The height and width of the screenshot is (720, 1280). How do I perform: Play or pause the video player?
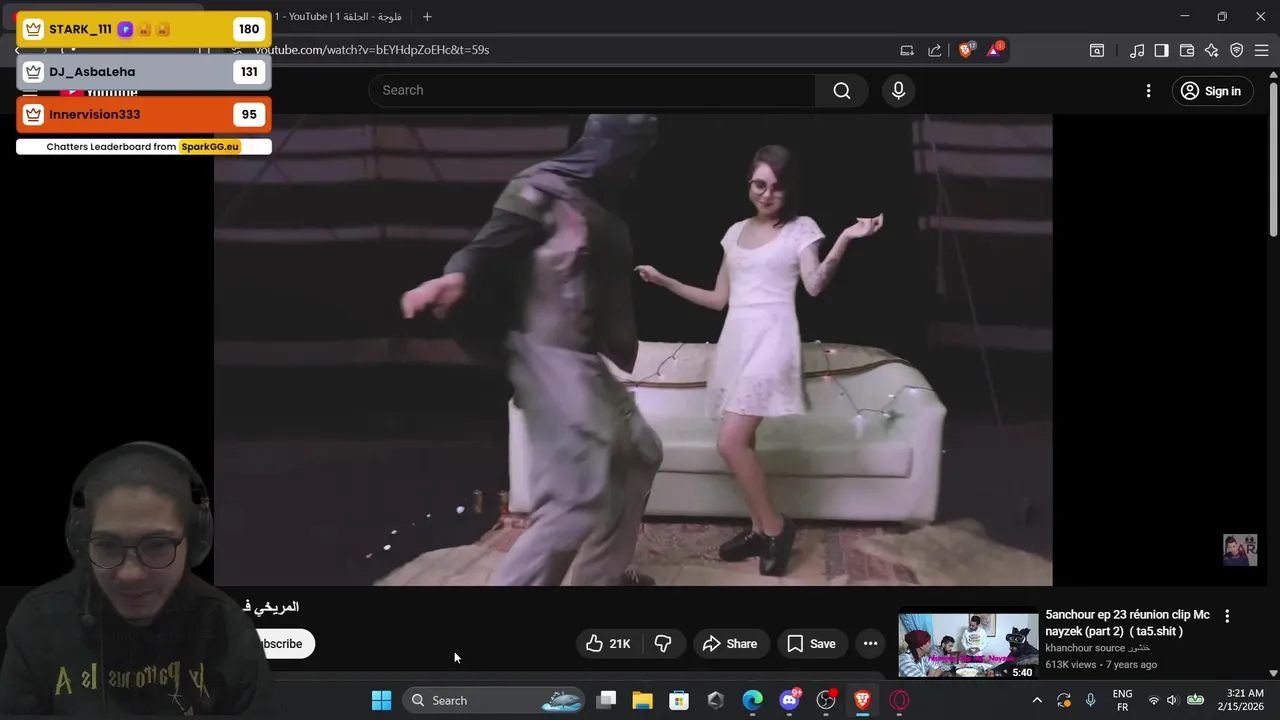pyautogui.click(x=633, y=350)
